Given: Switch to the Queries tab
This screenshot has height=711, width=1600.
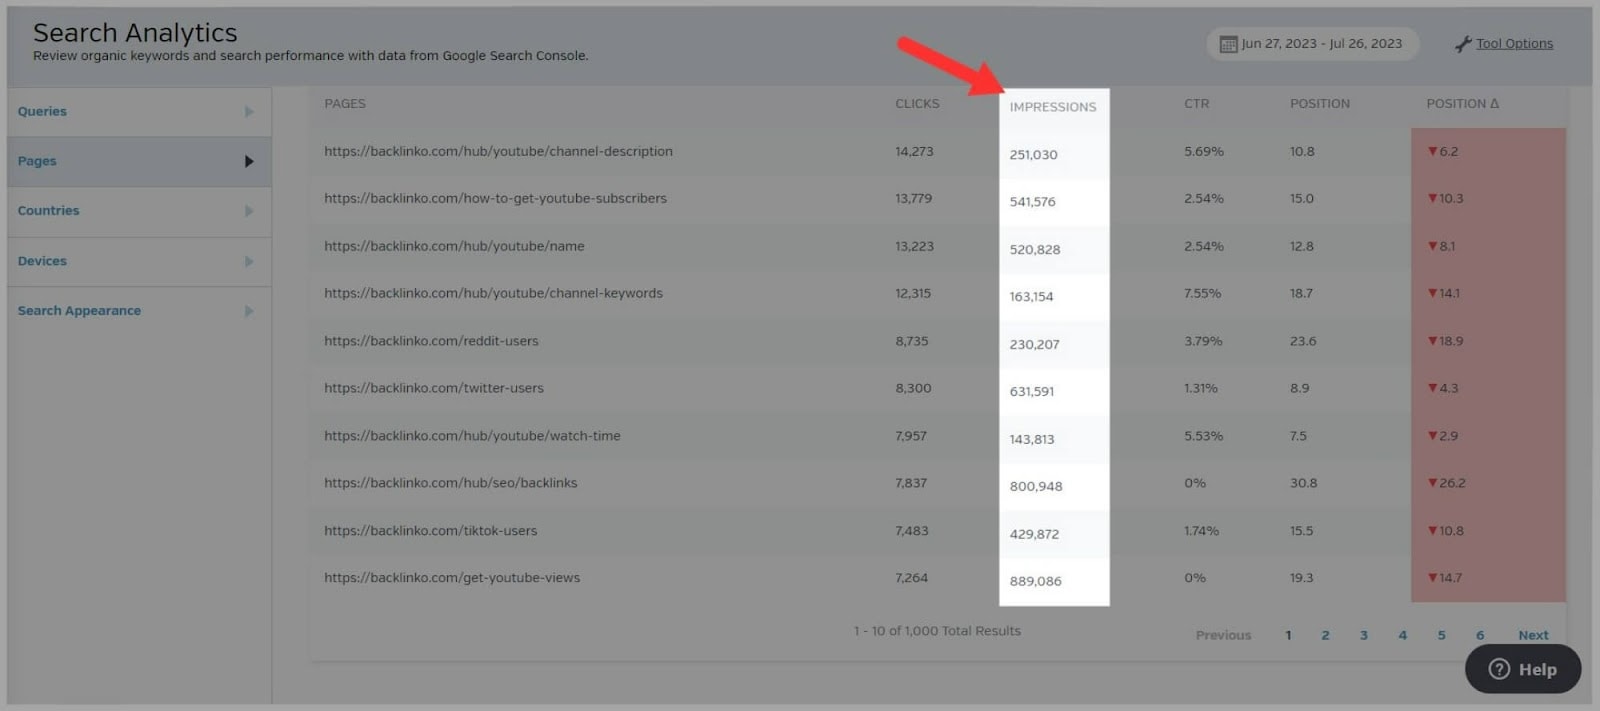Looking at the screenshot, I should click(x=42, y=112).
